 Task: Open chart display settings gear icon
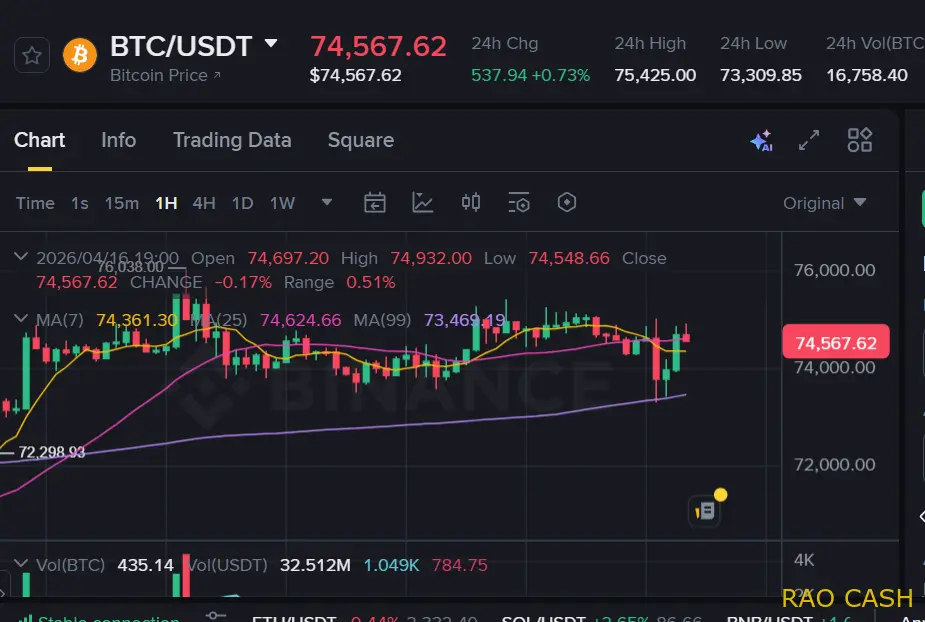pyautogui.click(x=519, y=202)
